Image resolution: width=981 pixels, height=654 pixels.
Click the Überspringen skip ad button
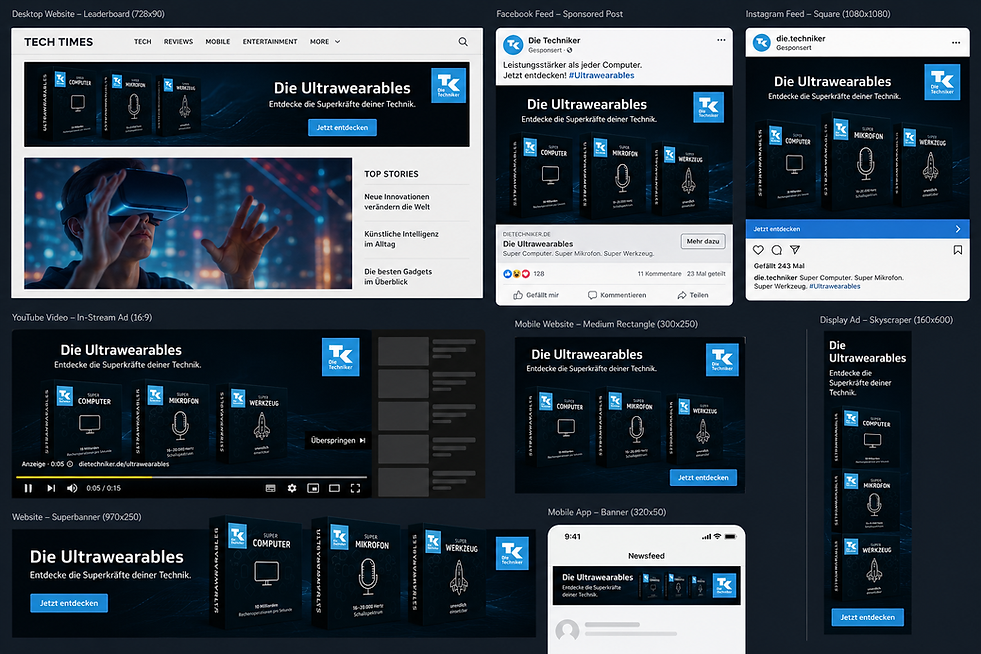tap(338, 441)
